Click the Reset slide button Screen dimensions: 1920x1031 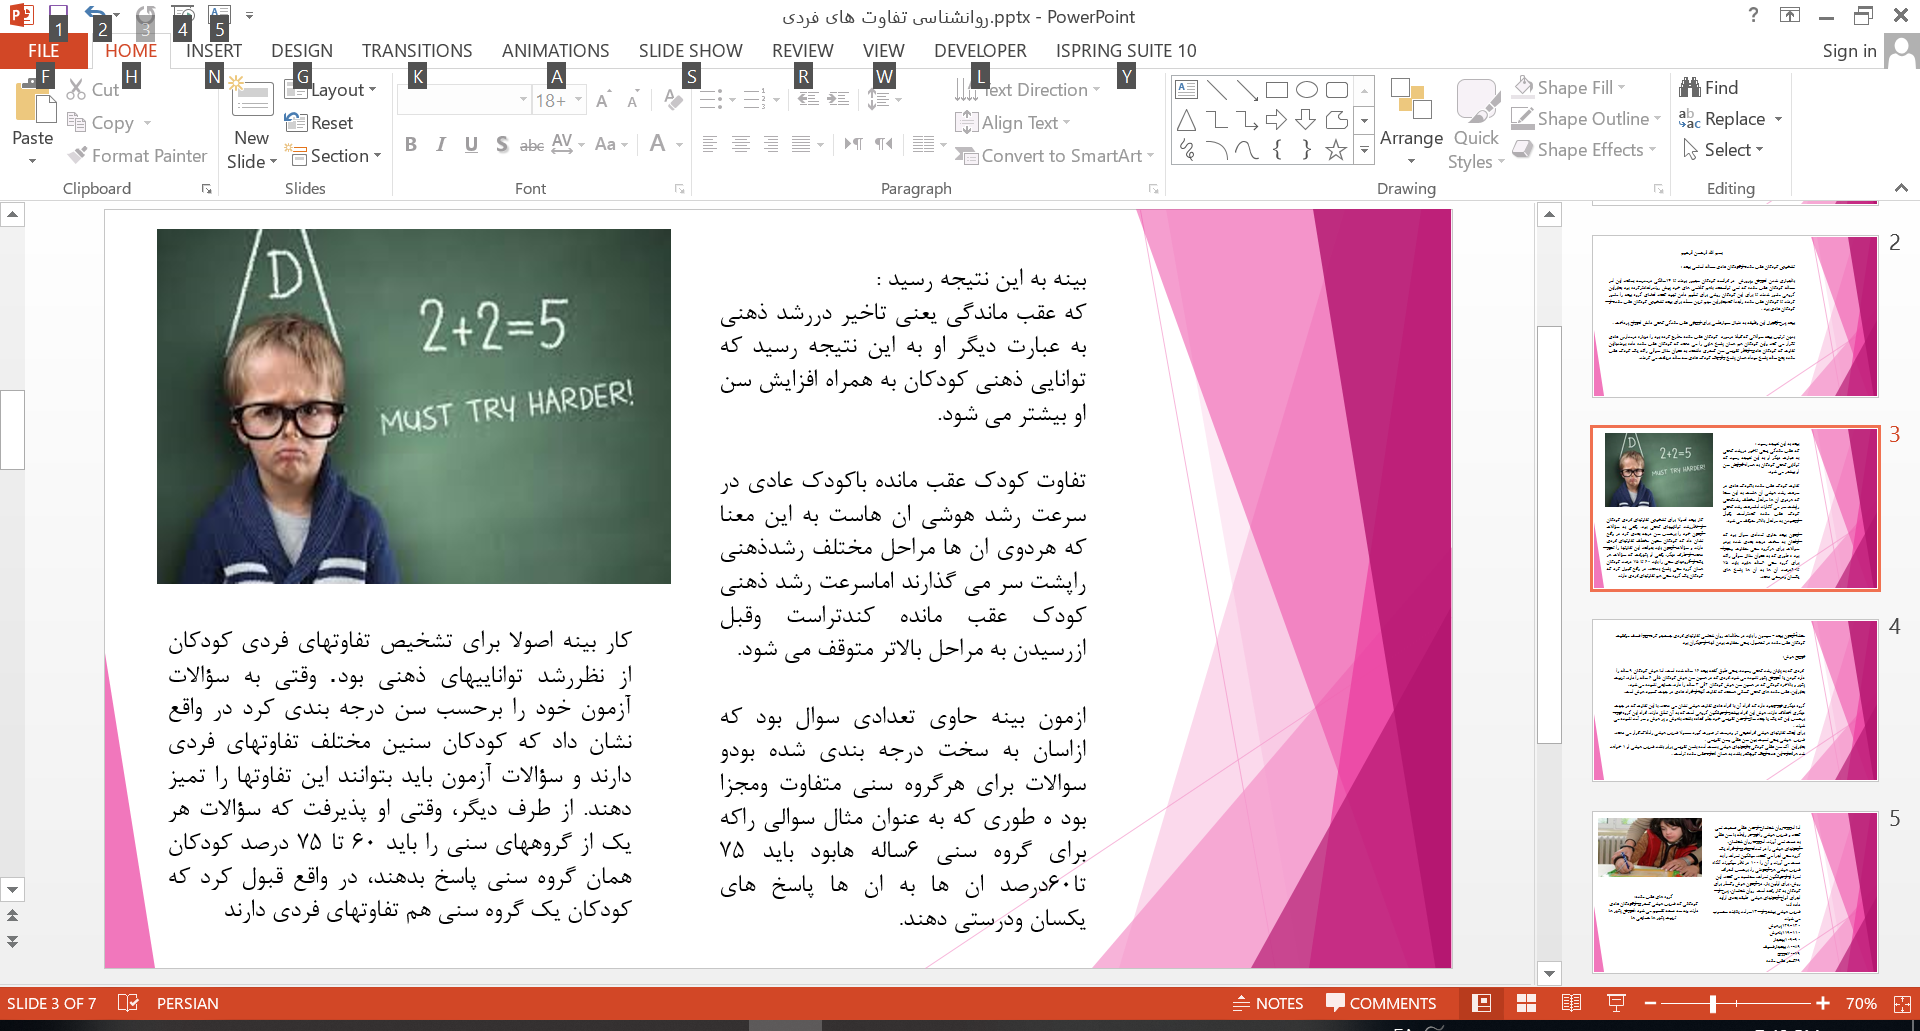point(320,123)
